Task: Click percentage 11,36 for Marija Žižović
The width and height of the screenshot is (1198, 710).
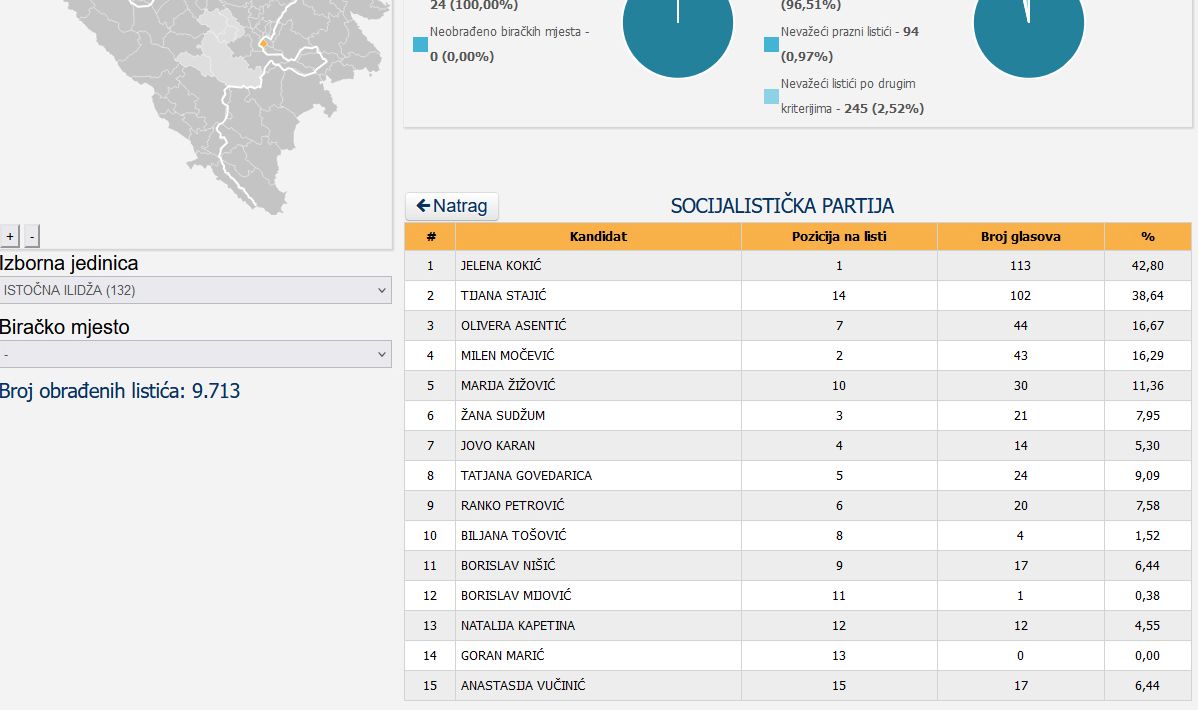Action: [1148, 386]
